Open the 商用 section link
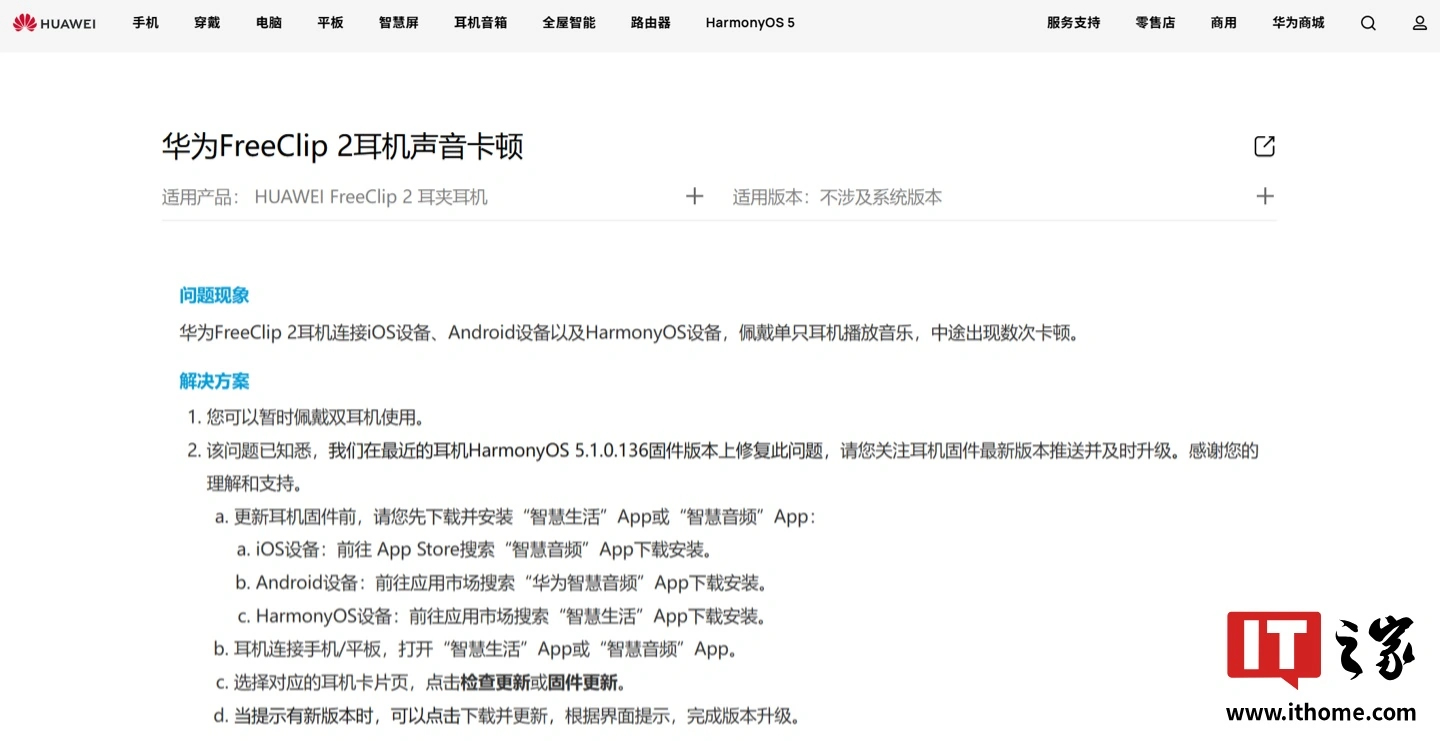Screen dimensions: 1440x741 point(1223,22)
